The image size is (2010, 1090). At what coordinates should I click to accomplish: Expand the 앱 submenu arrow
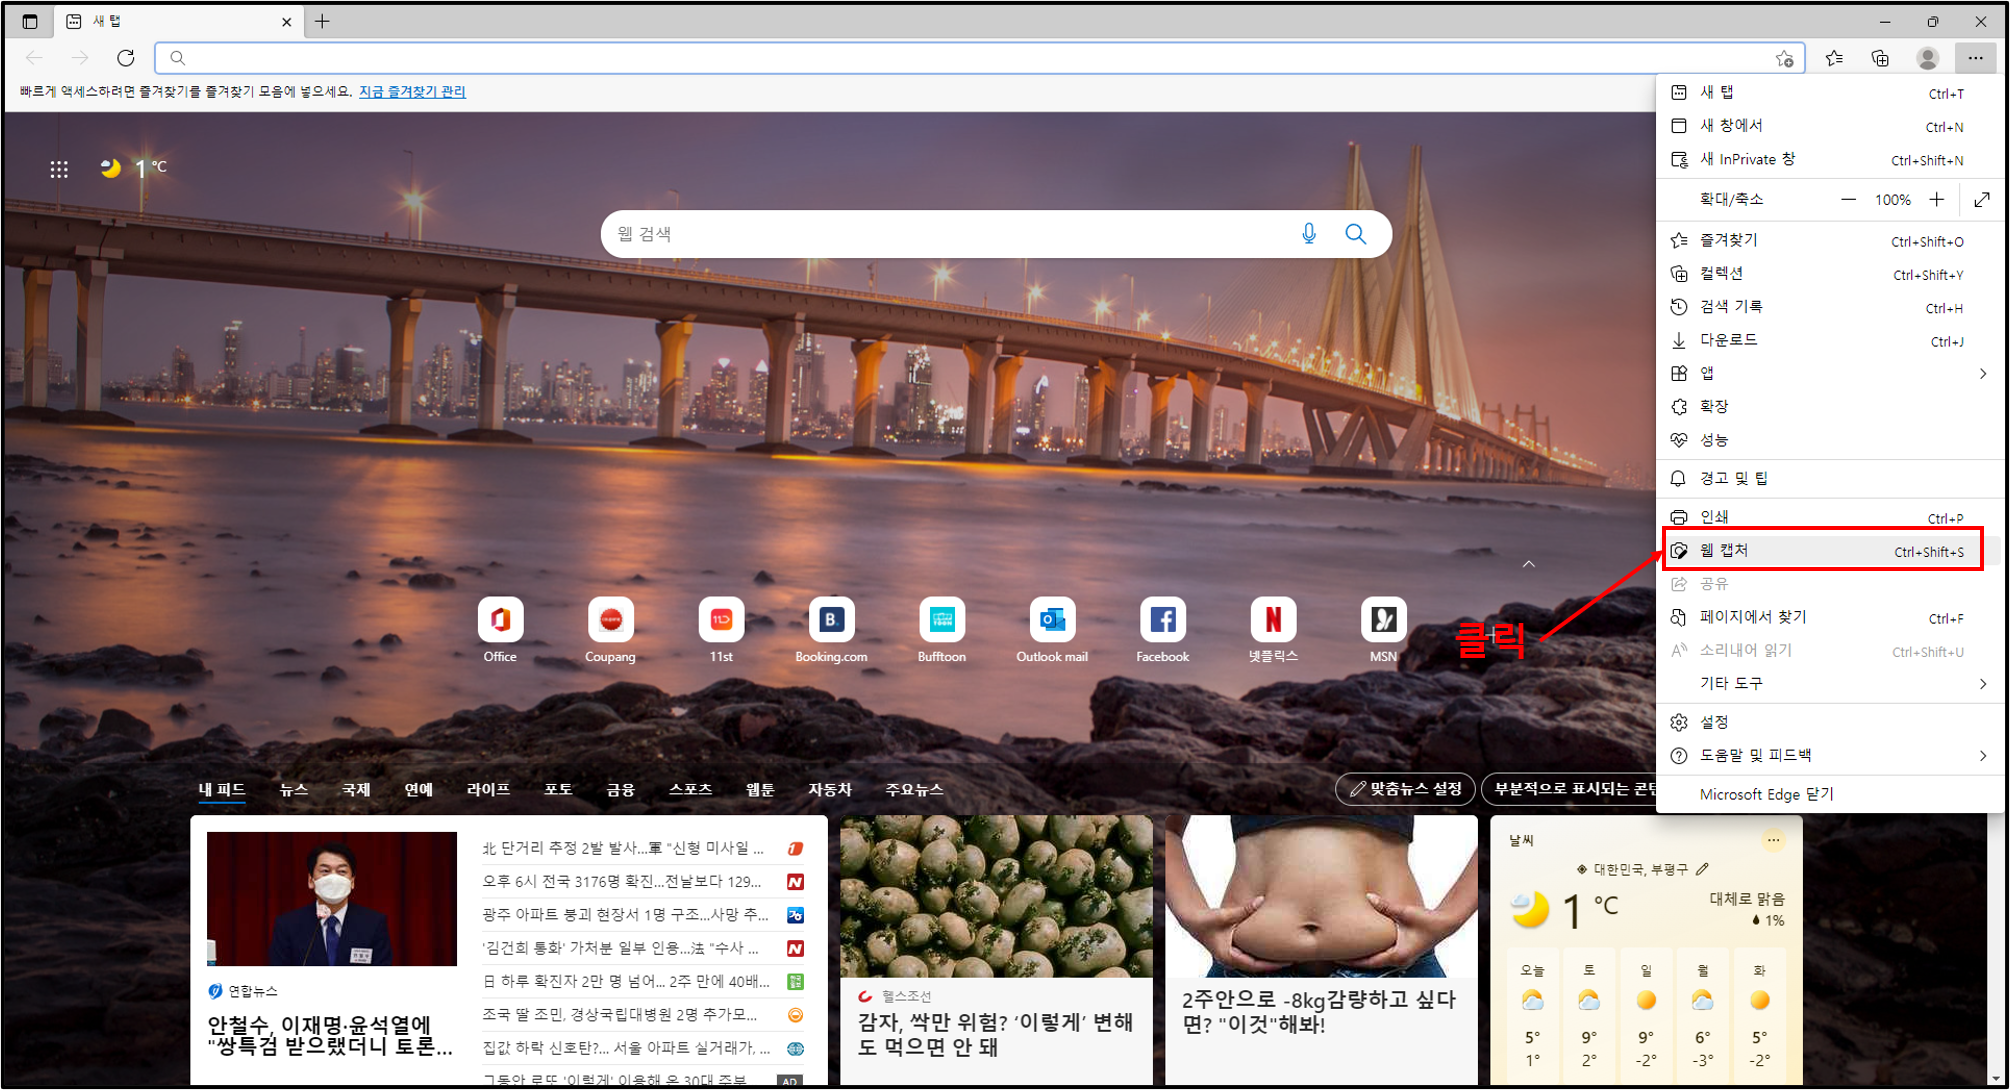[x=1982, y=374]
